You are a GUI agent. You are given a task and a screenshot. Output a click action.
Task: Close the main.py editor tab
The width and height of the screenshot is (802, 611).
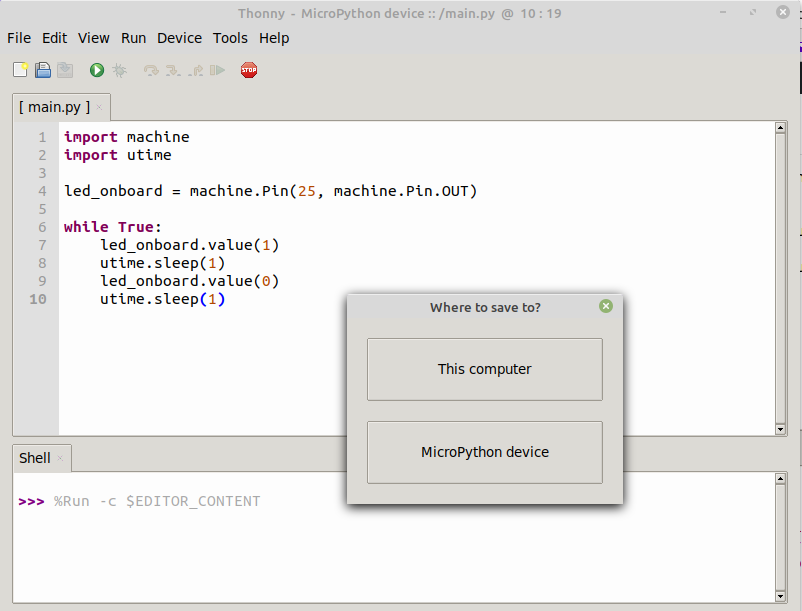pyautogui.click(x=99, y=107)
